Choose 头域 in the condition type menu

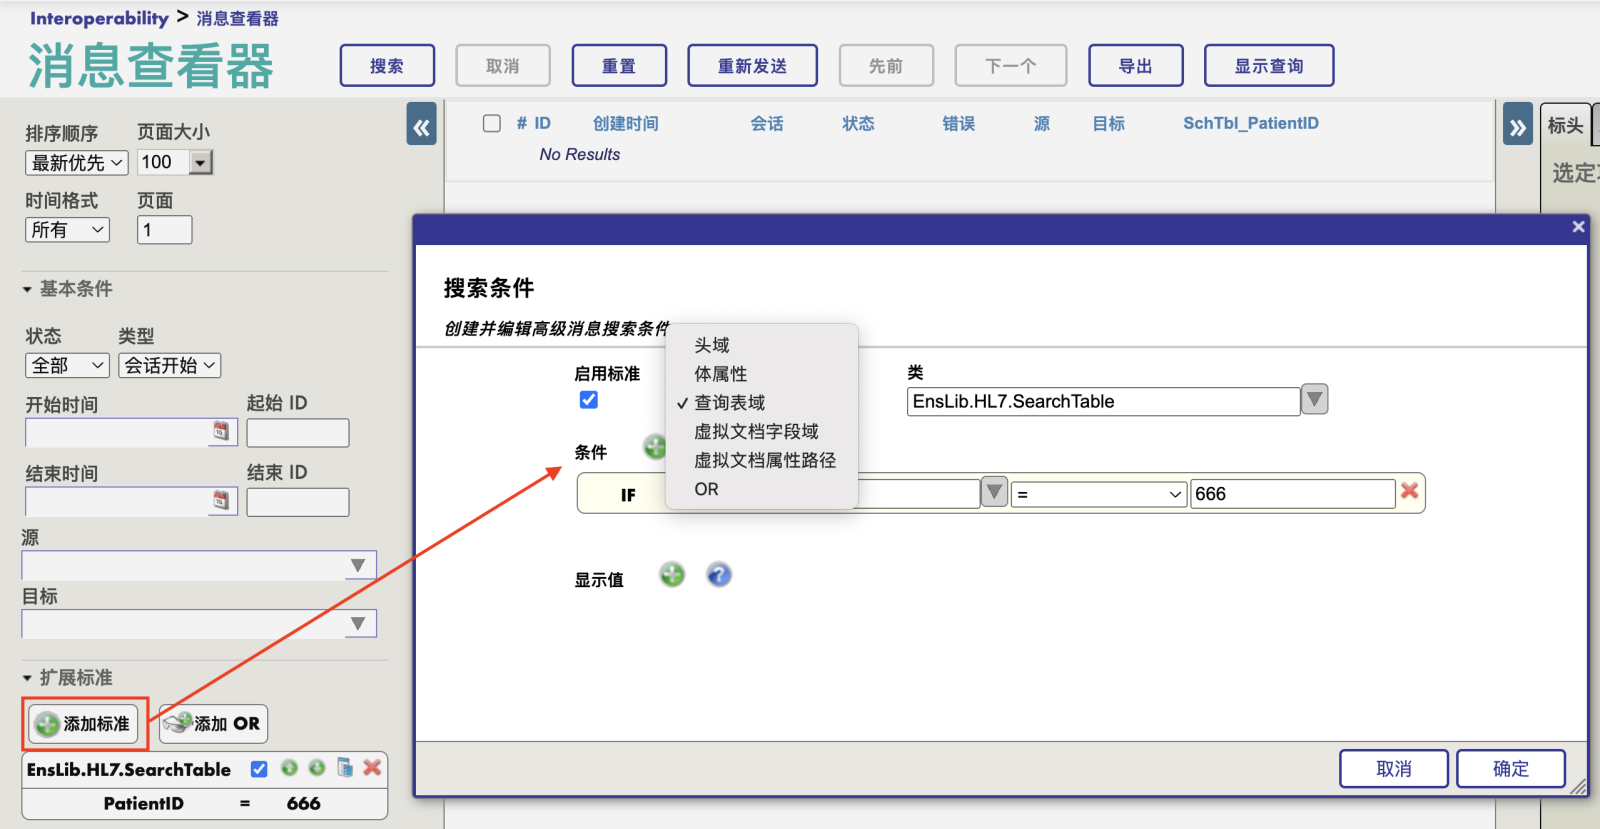click(712, 345)
